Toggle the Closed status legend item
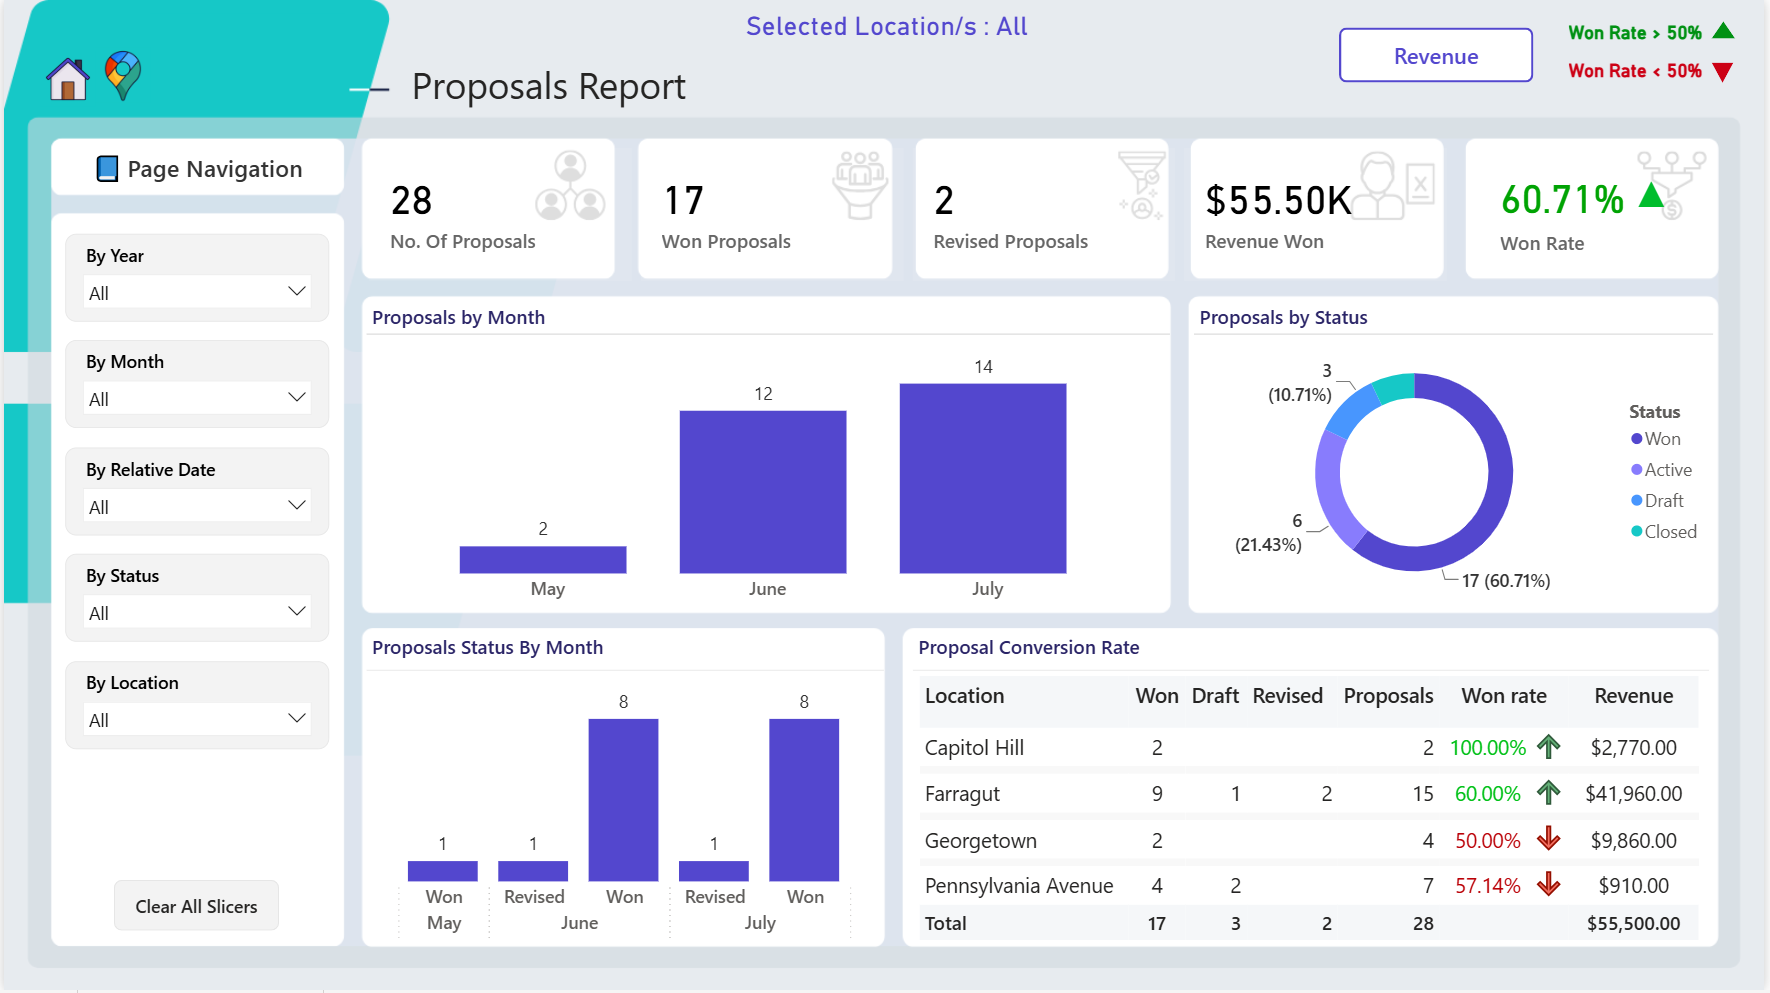Image resolution: width=1770 pixels, height=993 pixels. click(x=1664, y=532)
